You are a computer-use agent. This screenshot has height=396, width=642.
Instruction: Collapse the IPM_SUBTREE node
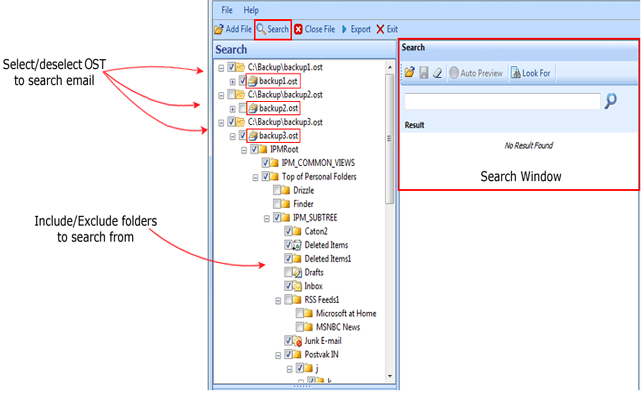click(267, 219)
